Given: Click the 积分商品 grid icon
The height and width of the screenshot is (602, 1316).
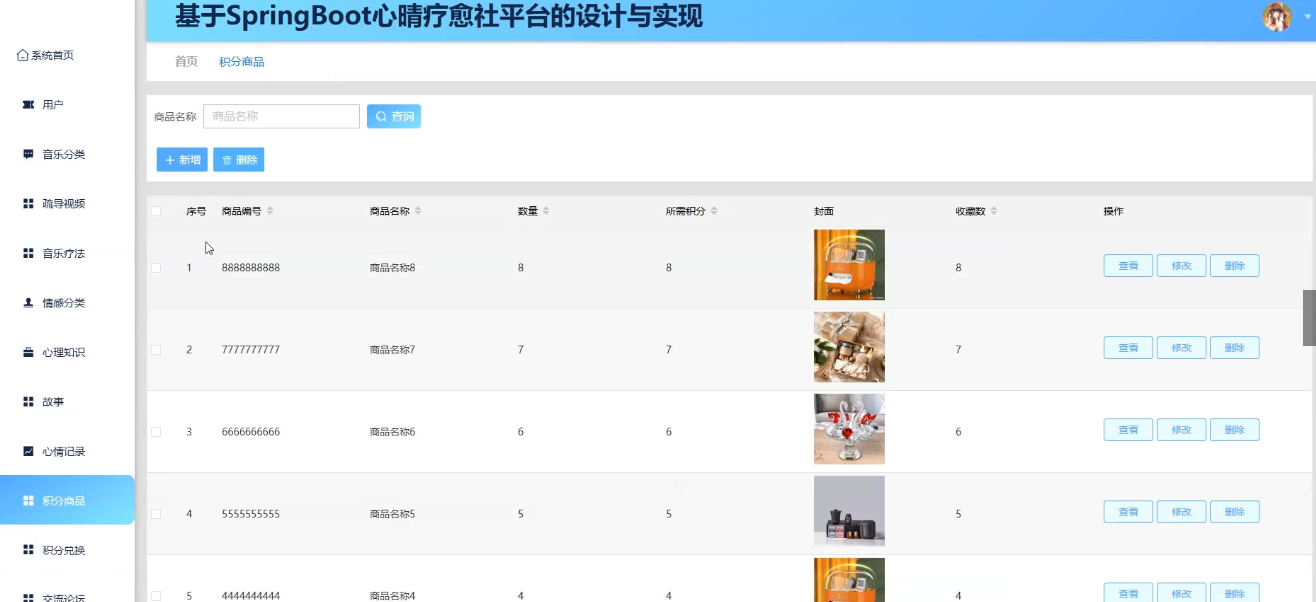Looking at the screenshot, I should pyautogui.click(x=29, y=501).
